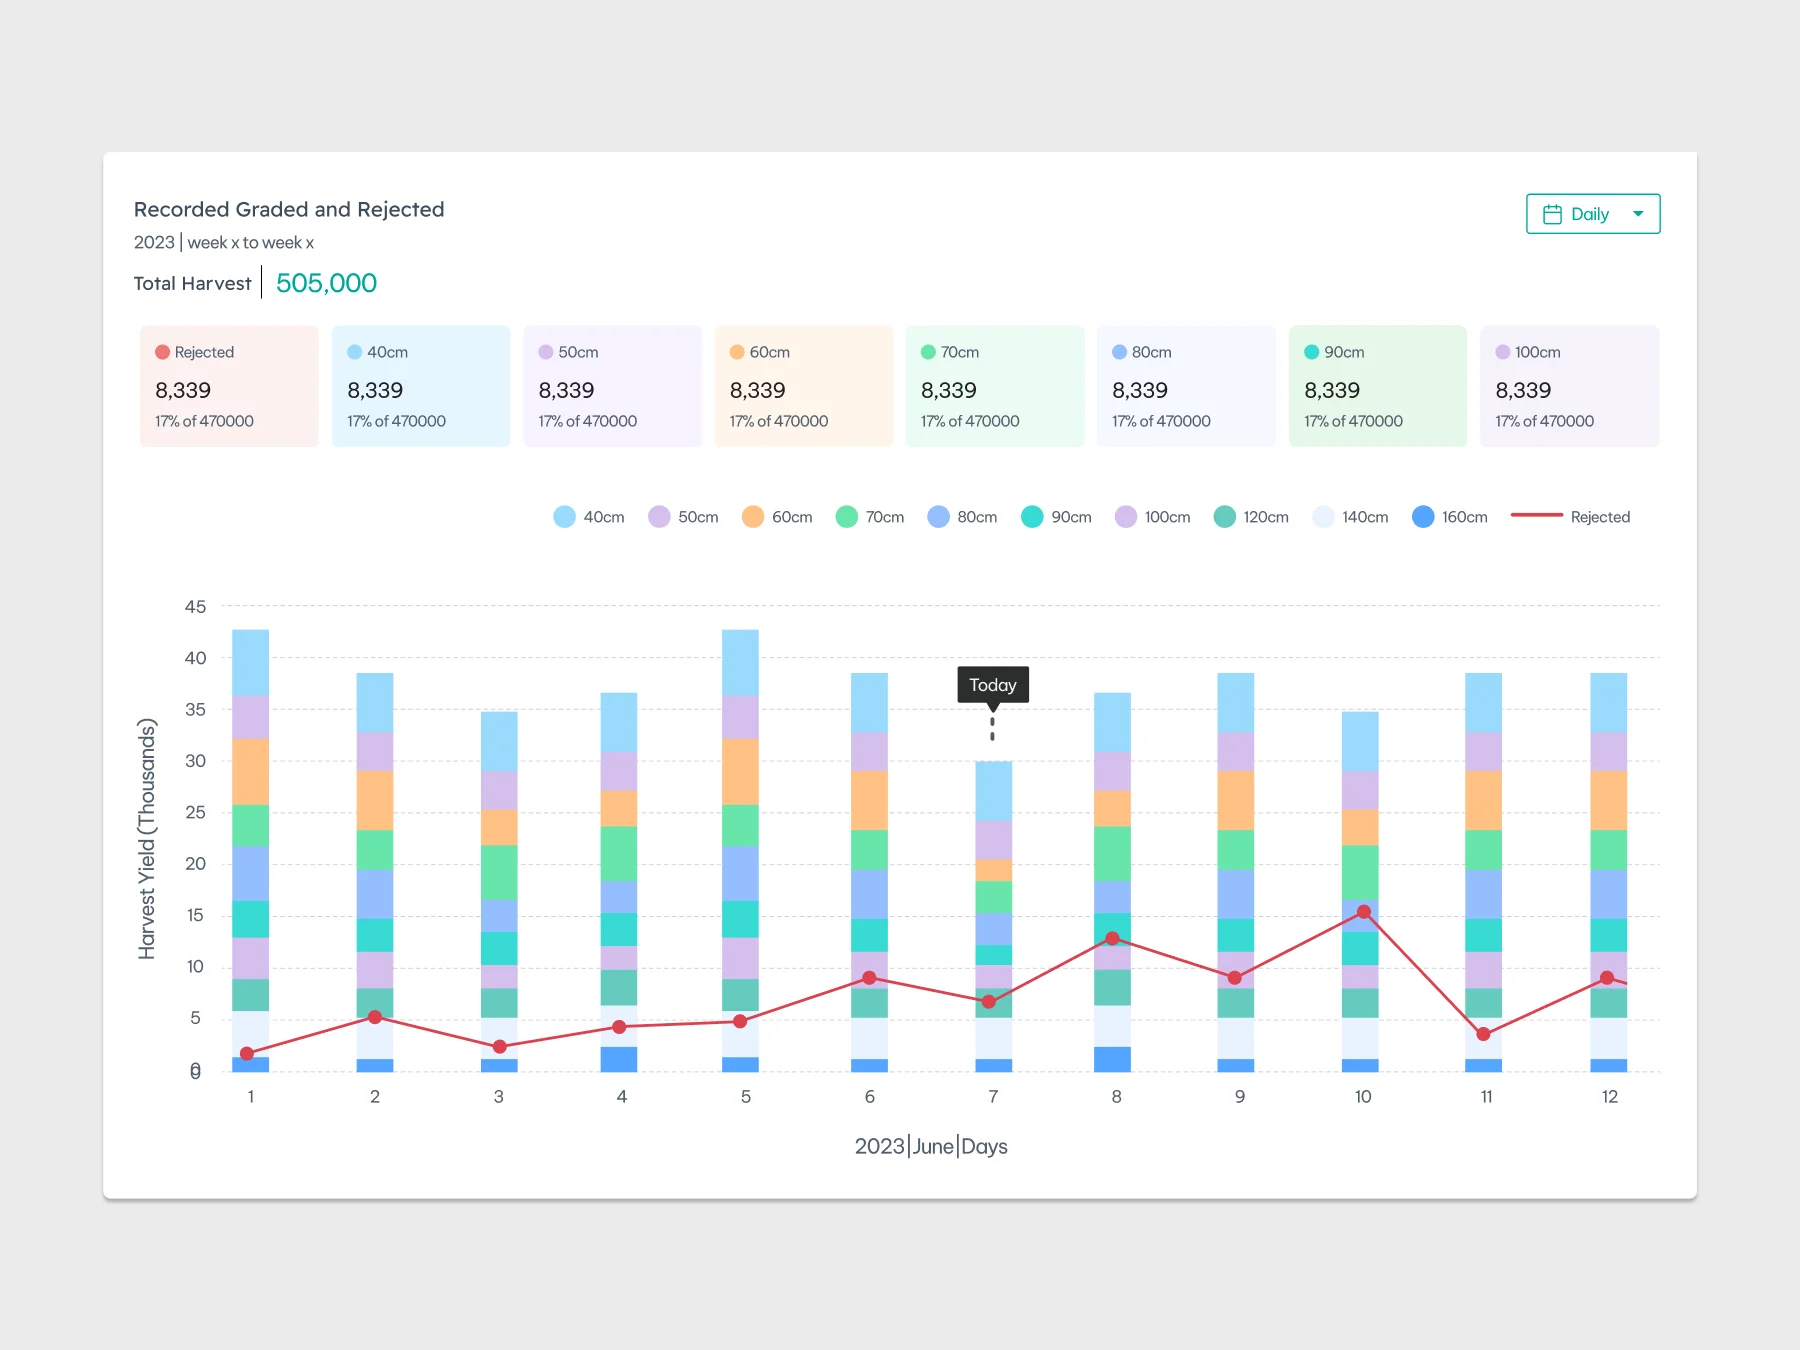This screenshot has height=1350, width=1800.
Task: Click Rejected line point on day 6
Action: tap(869, 978)
